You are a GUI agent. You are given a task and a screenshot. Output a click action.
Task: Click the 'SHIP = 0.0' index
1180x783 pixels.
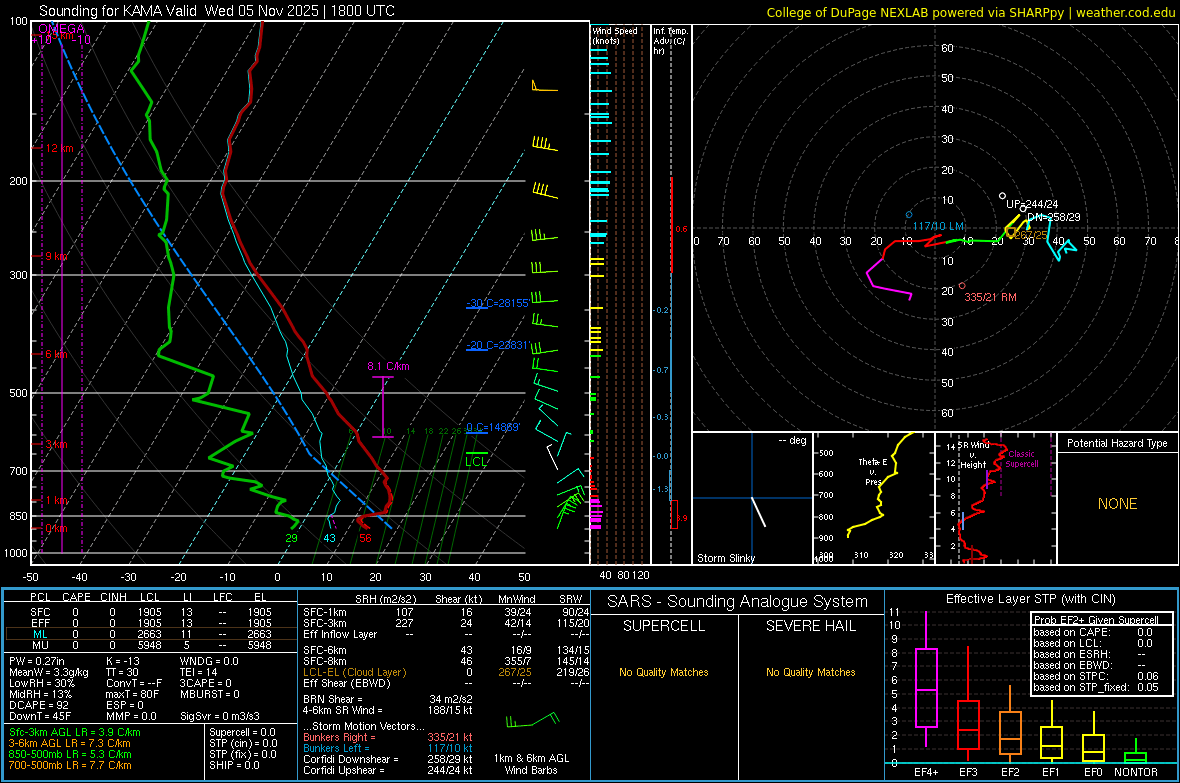coord(234,765)
